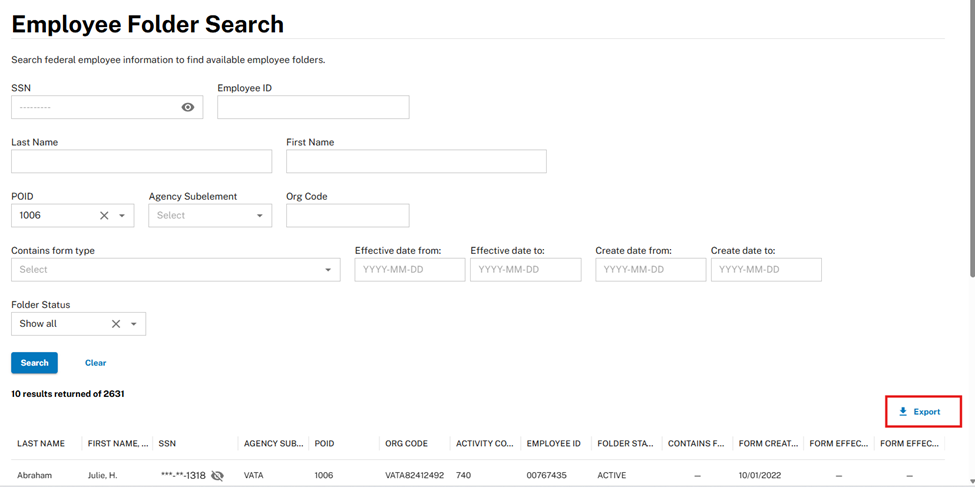Image resolution: width=975 pixels, height=487 pixels.
Task: Sort by EMPLOYEE ID column header
Action: (553, 443)
